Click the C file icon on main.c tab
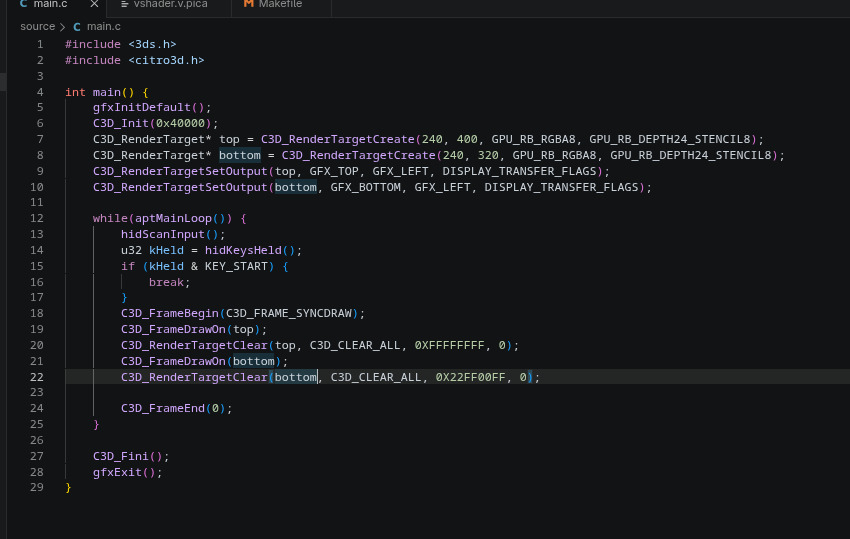The height and width of the screenshot is (539, 850). tap(23, 4)
